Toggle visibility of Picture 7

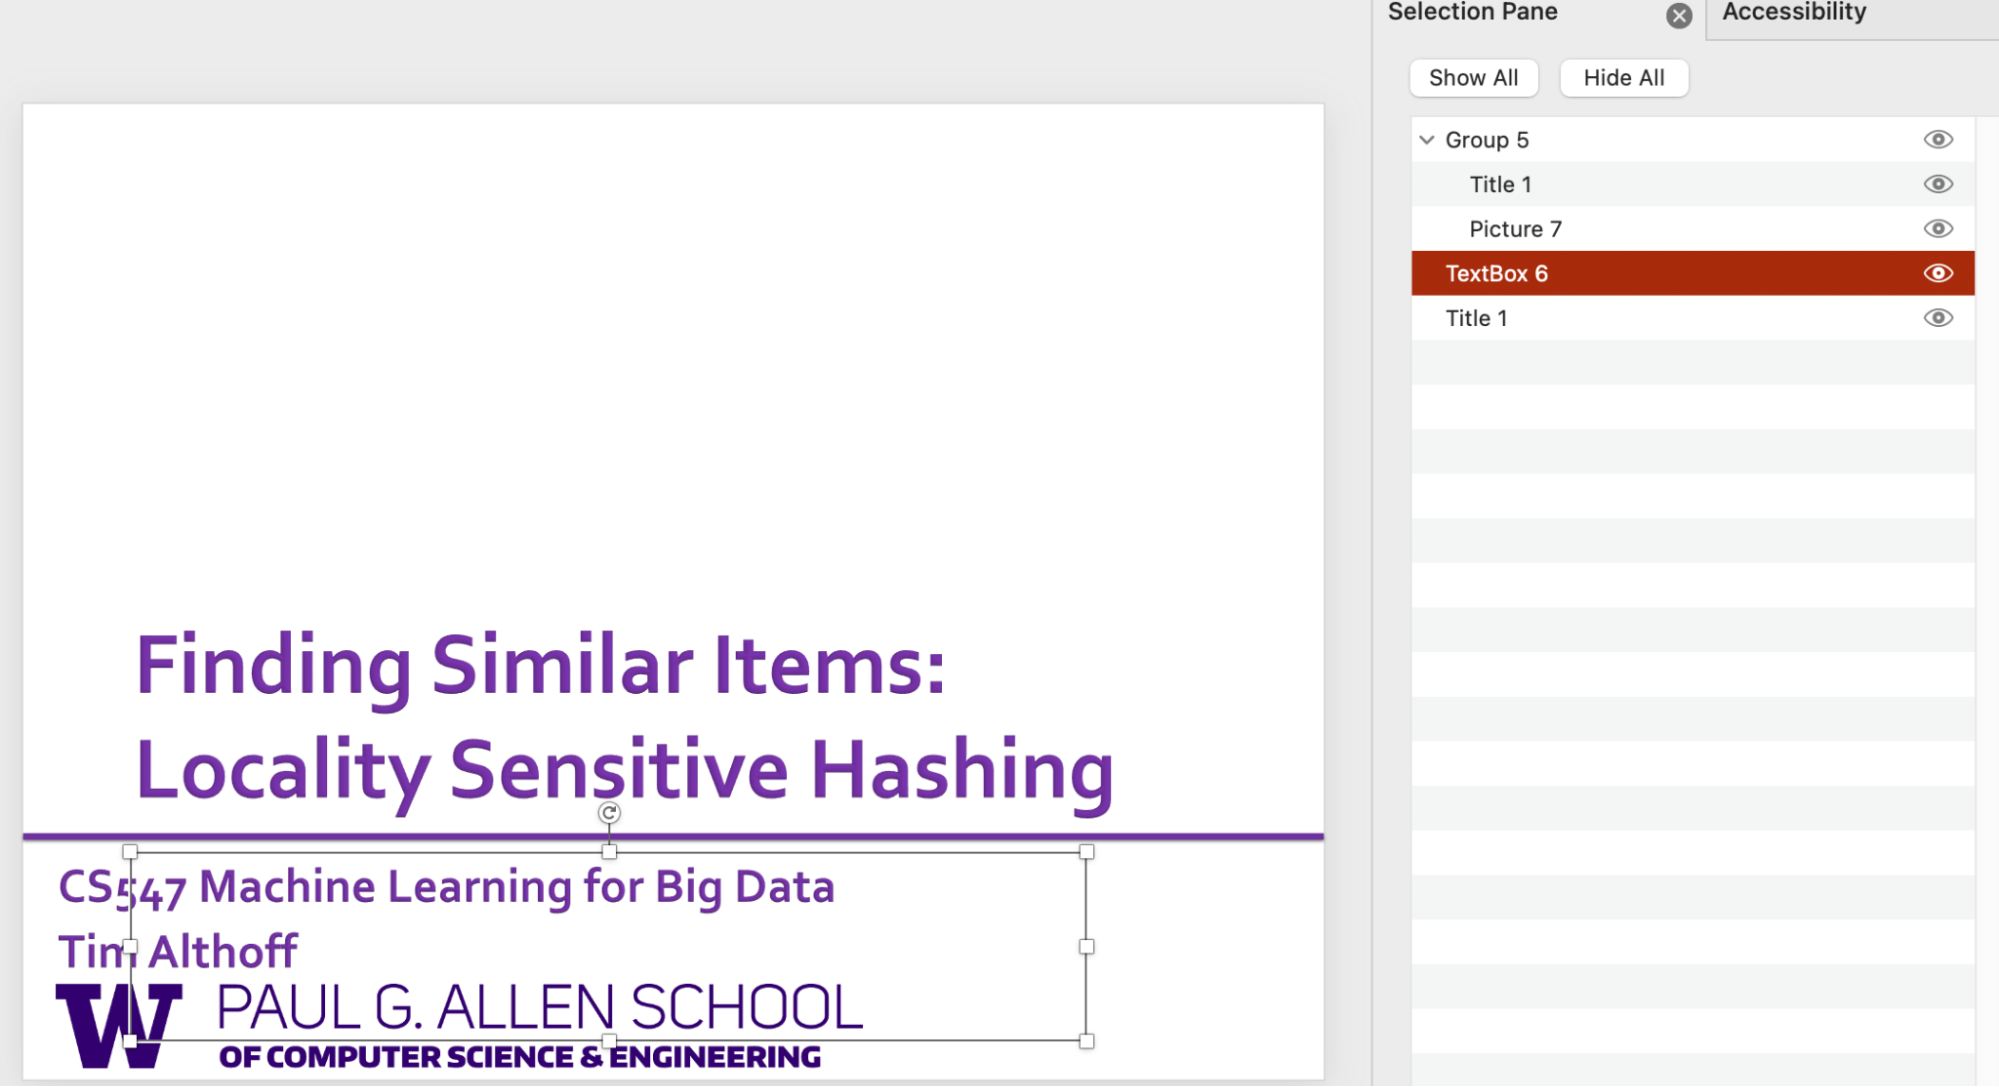pyautogui.click(x=1939, y=228)
